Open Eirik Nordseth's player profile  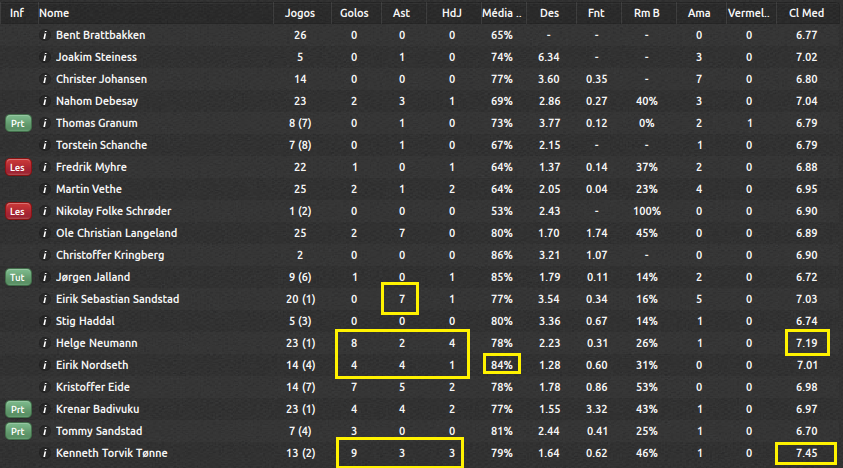click(91, 365)
